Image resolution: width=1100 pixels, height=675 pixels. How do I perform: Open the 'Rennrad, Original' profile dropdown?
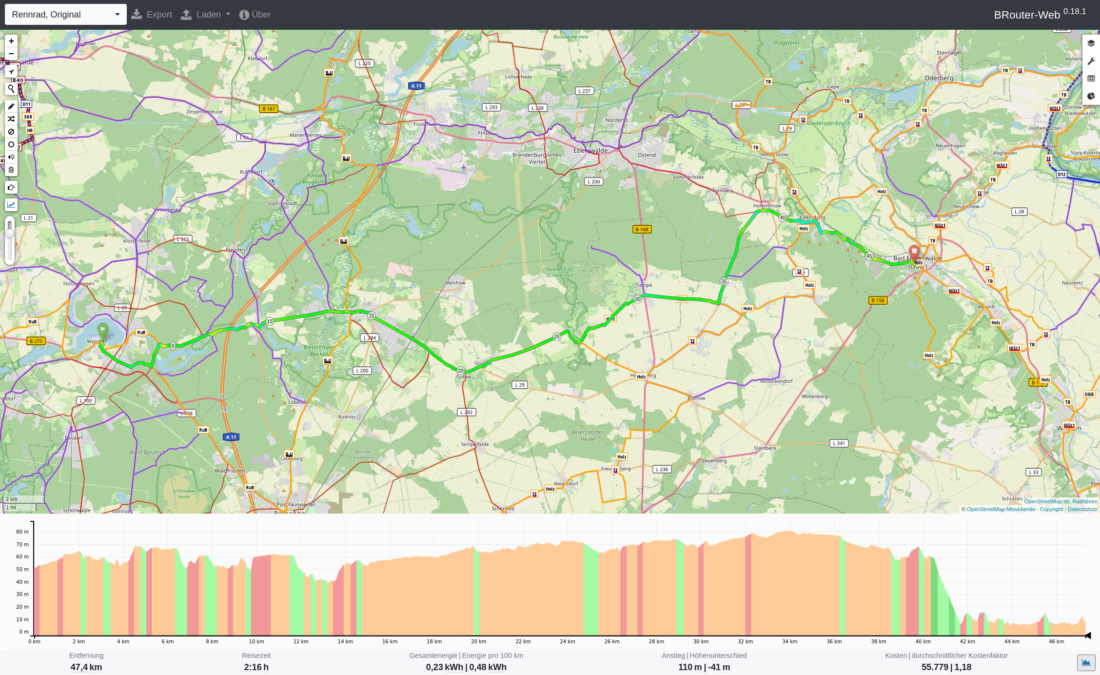click(x=65, y=14)
